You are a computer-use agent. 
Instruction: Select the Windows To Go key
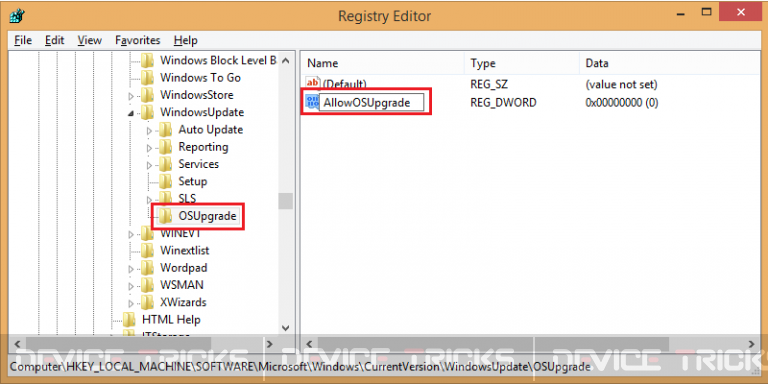tap(200, 77)
